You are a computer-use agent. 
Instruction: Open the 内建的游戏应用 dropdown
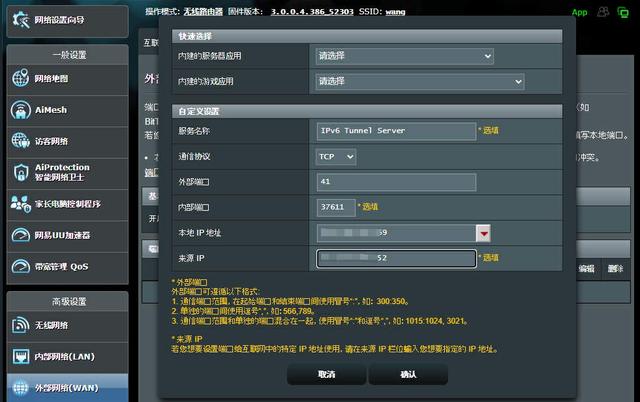click(x=420, y=81)
